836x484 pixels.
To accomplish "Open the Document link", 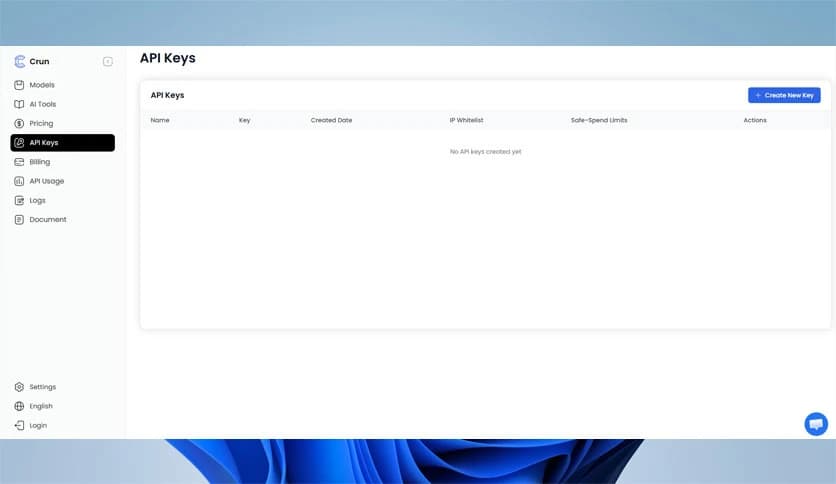I will (x=48, y=219).
